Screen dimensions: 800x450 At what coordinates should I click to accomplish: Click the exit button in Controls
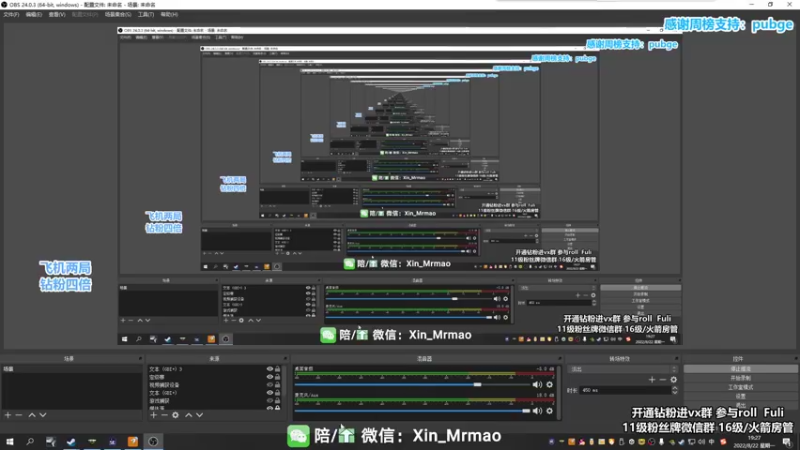(740, 405)
